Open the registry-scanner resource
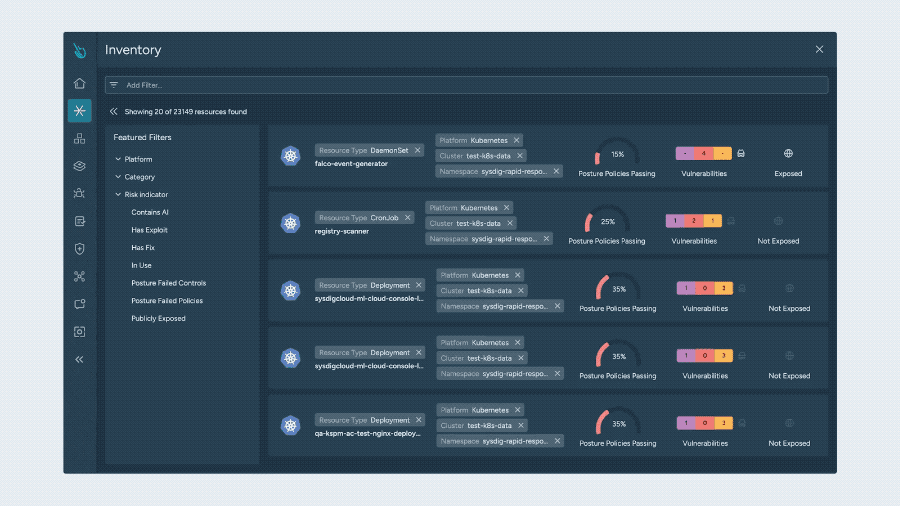 342,231
